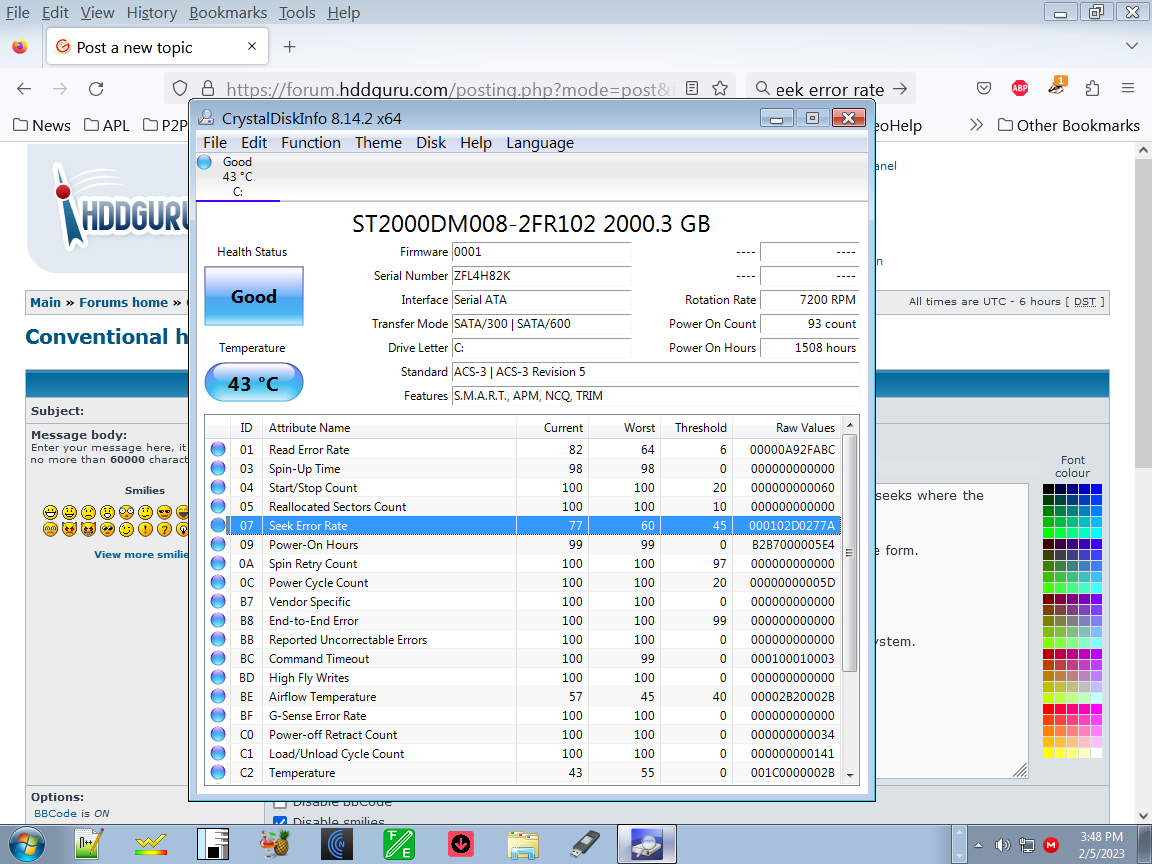Viewport: 1152px width, 864px height.
Task: Click the Spin-Up Time status orb
Action: [x=218, y=468]
